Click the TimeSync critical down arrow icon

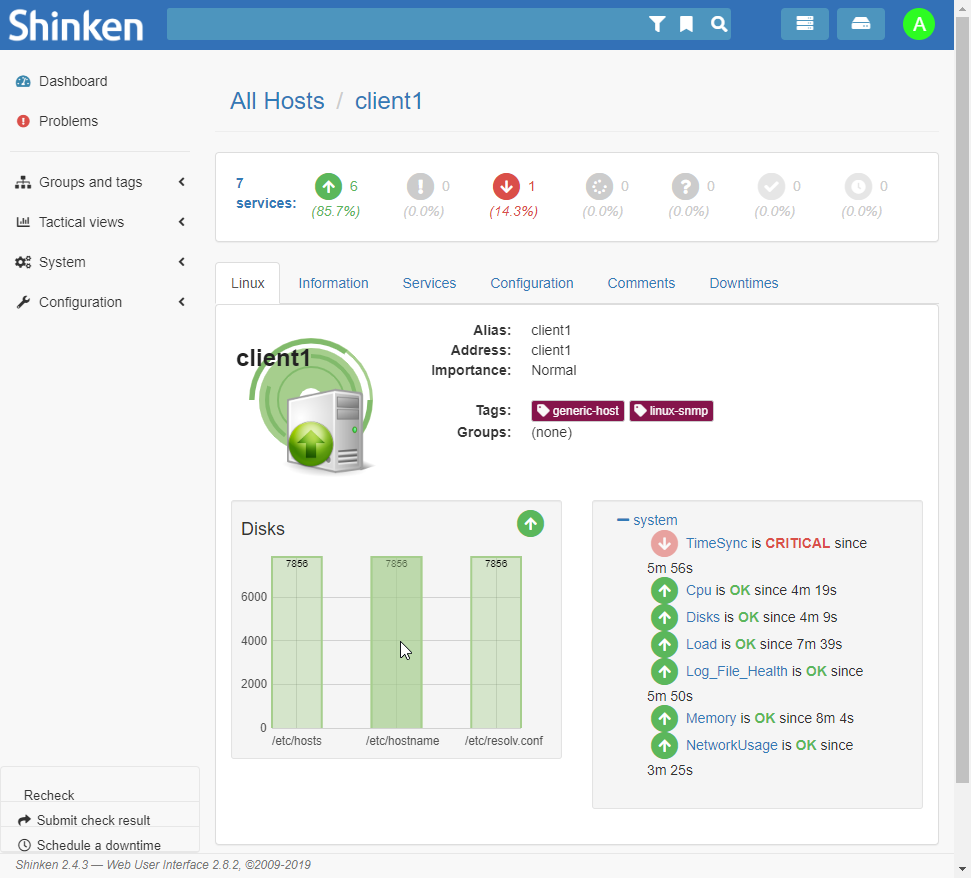pyautogui.click(x=664, y=544)
